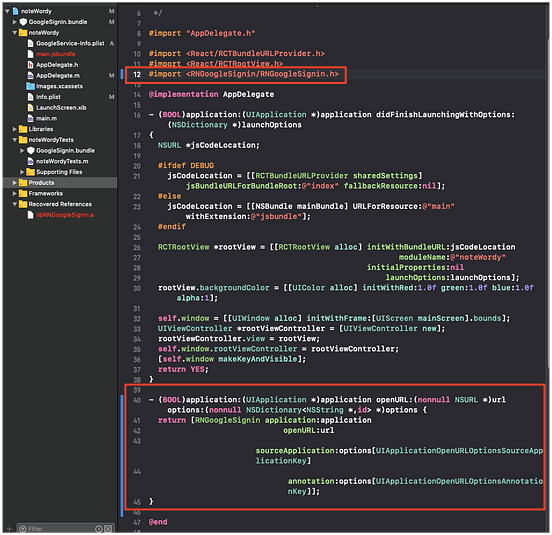Expand the Products folder
The height and width of the screenshot is (535, 552).
click(14, 183)
